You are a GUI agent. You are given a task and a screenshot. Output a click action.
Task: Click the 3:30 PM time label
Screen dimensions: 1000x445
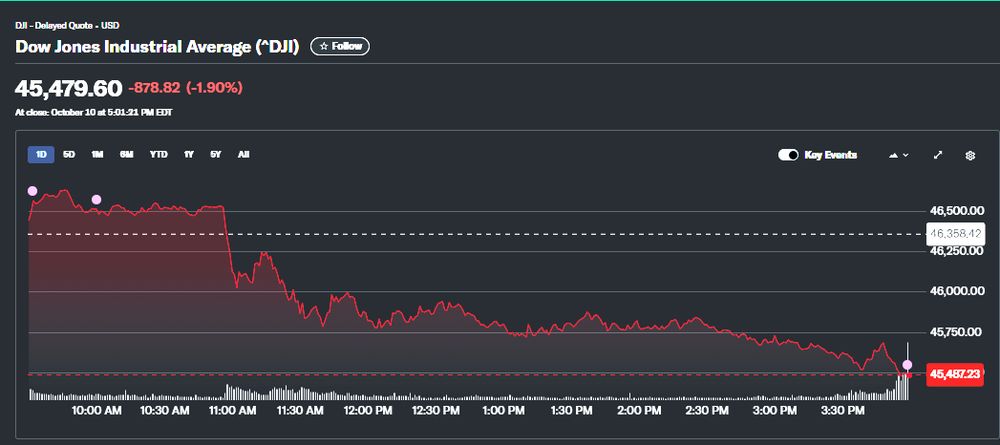(842, 411)
